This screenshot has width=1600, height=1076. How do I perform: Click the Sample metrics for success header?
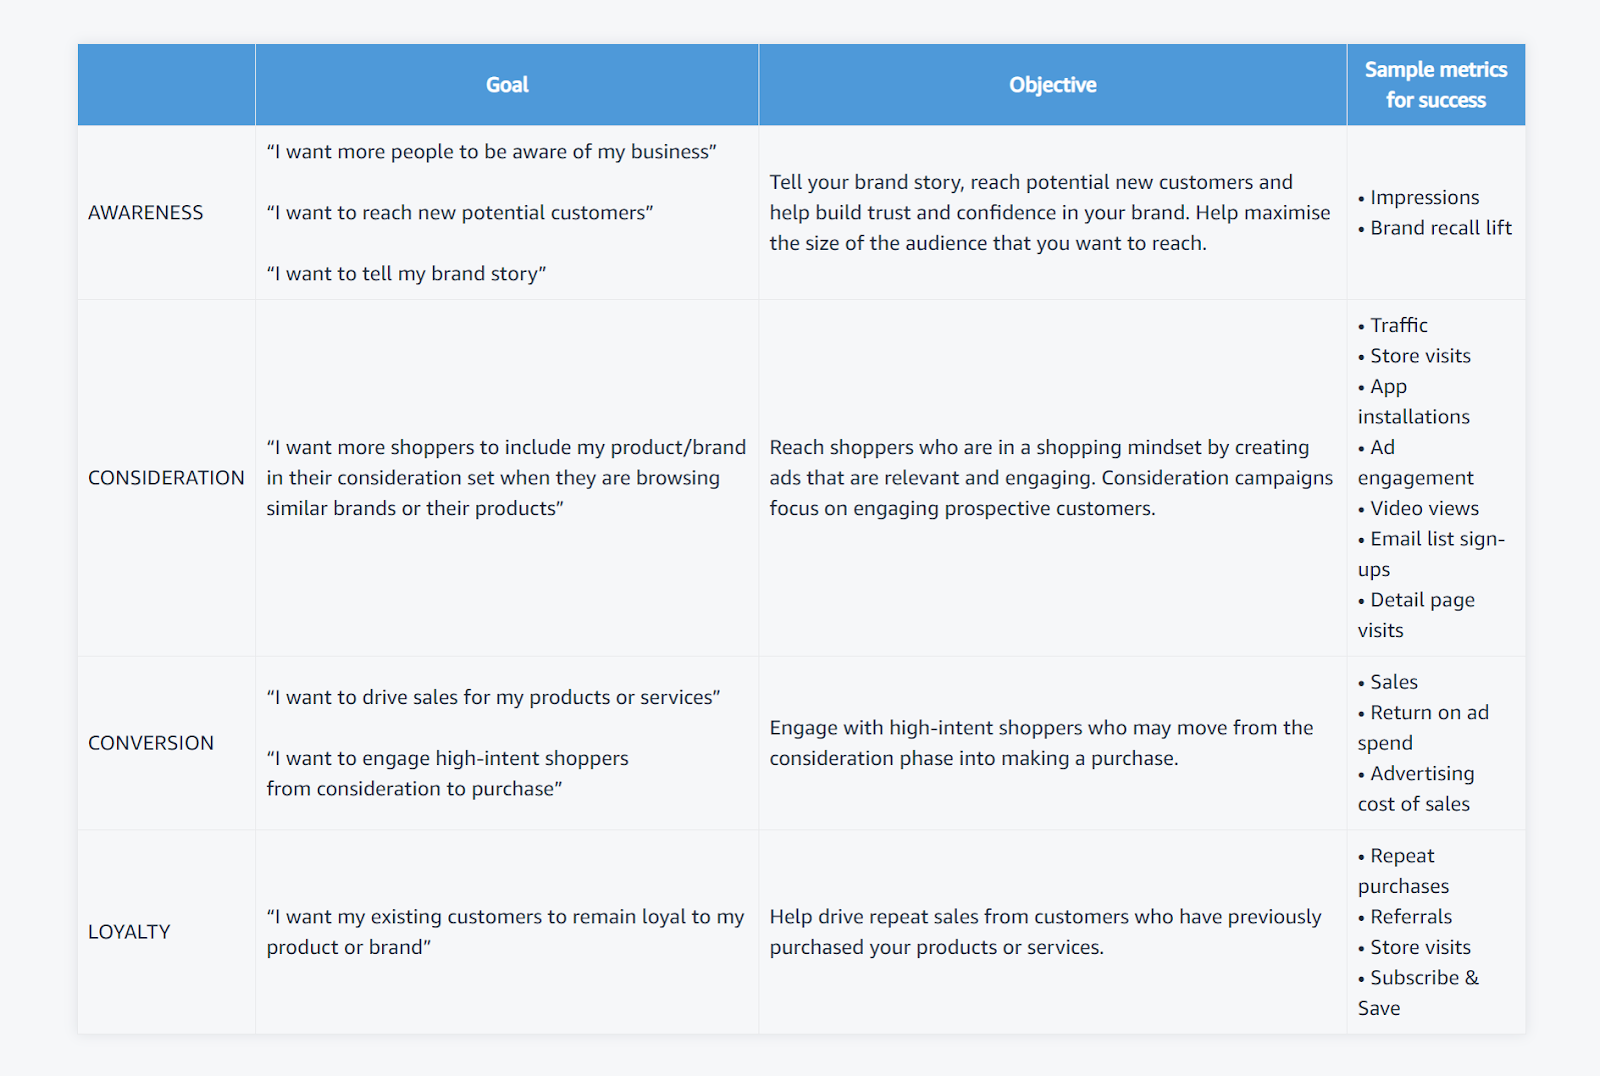pyautogui.click(x=1435, y=85)
